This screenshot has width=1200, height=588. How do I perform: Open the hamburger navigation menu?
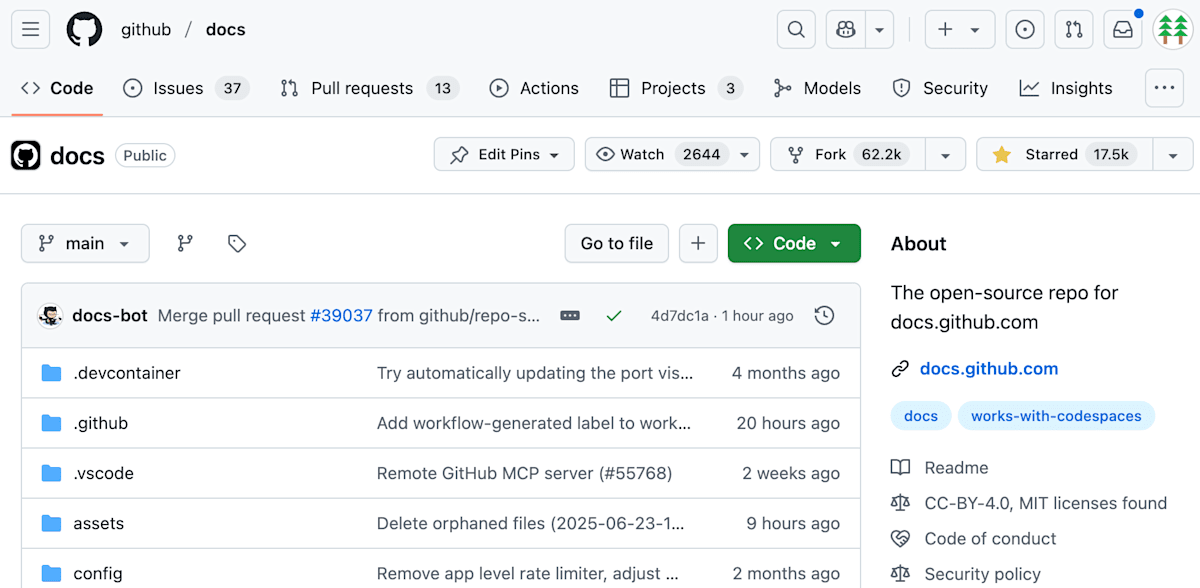(30, 30)
